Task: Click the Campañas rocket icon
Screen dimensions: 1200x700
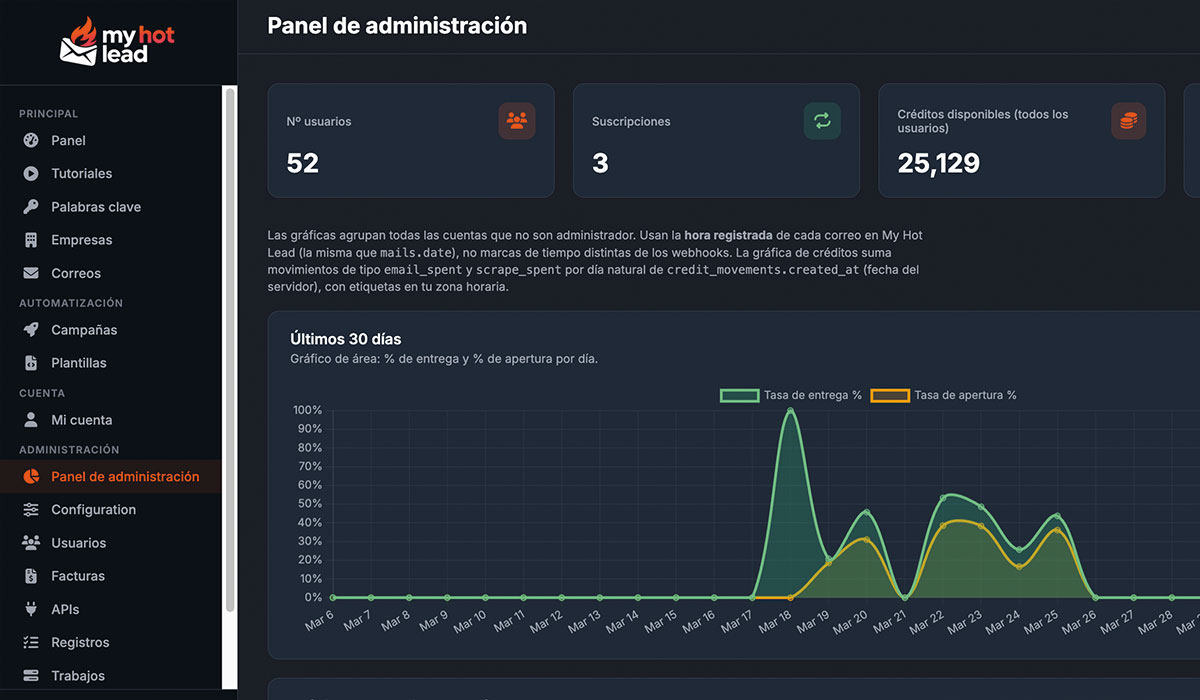Action: click(x=31, y=330)
